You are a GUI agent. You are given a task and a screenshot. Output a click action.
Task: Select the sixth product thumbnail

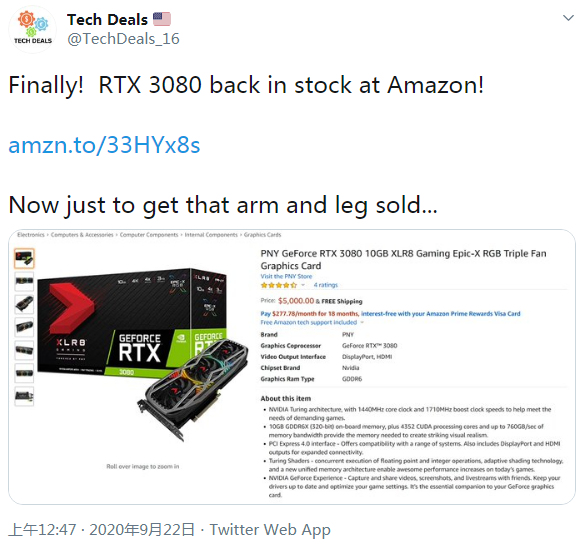tap(24, 373)
